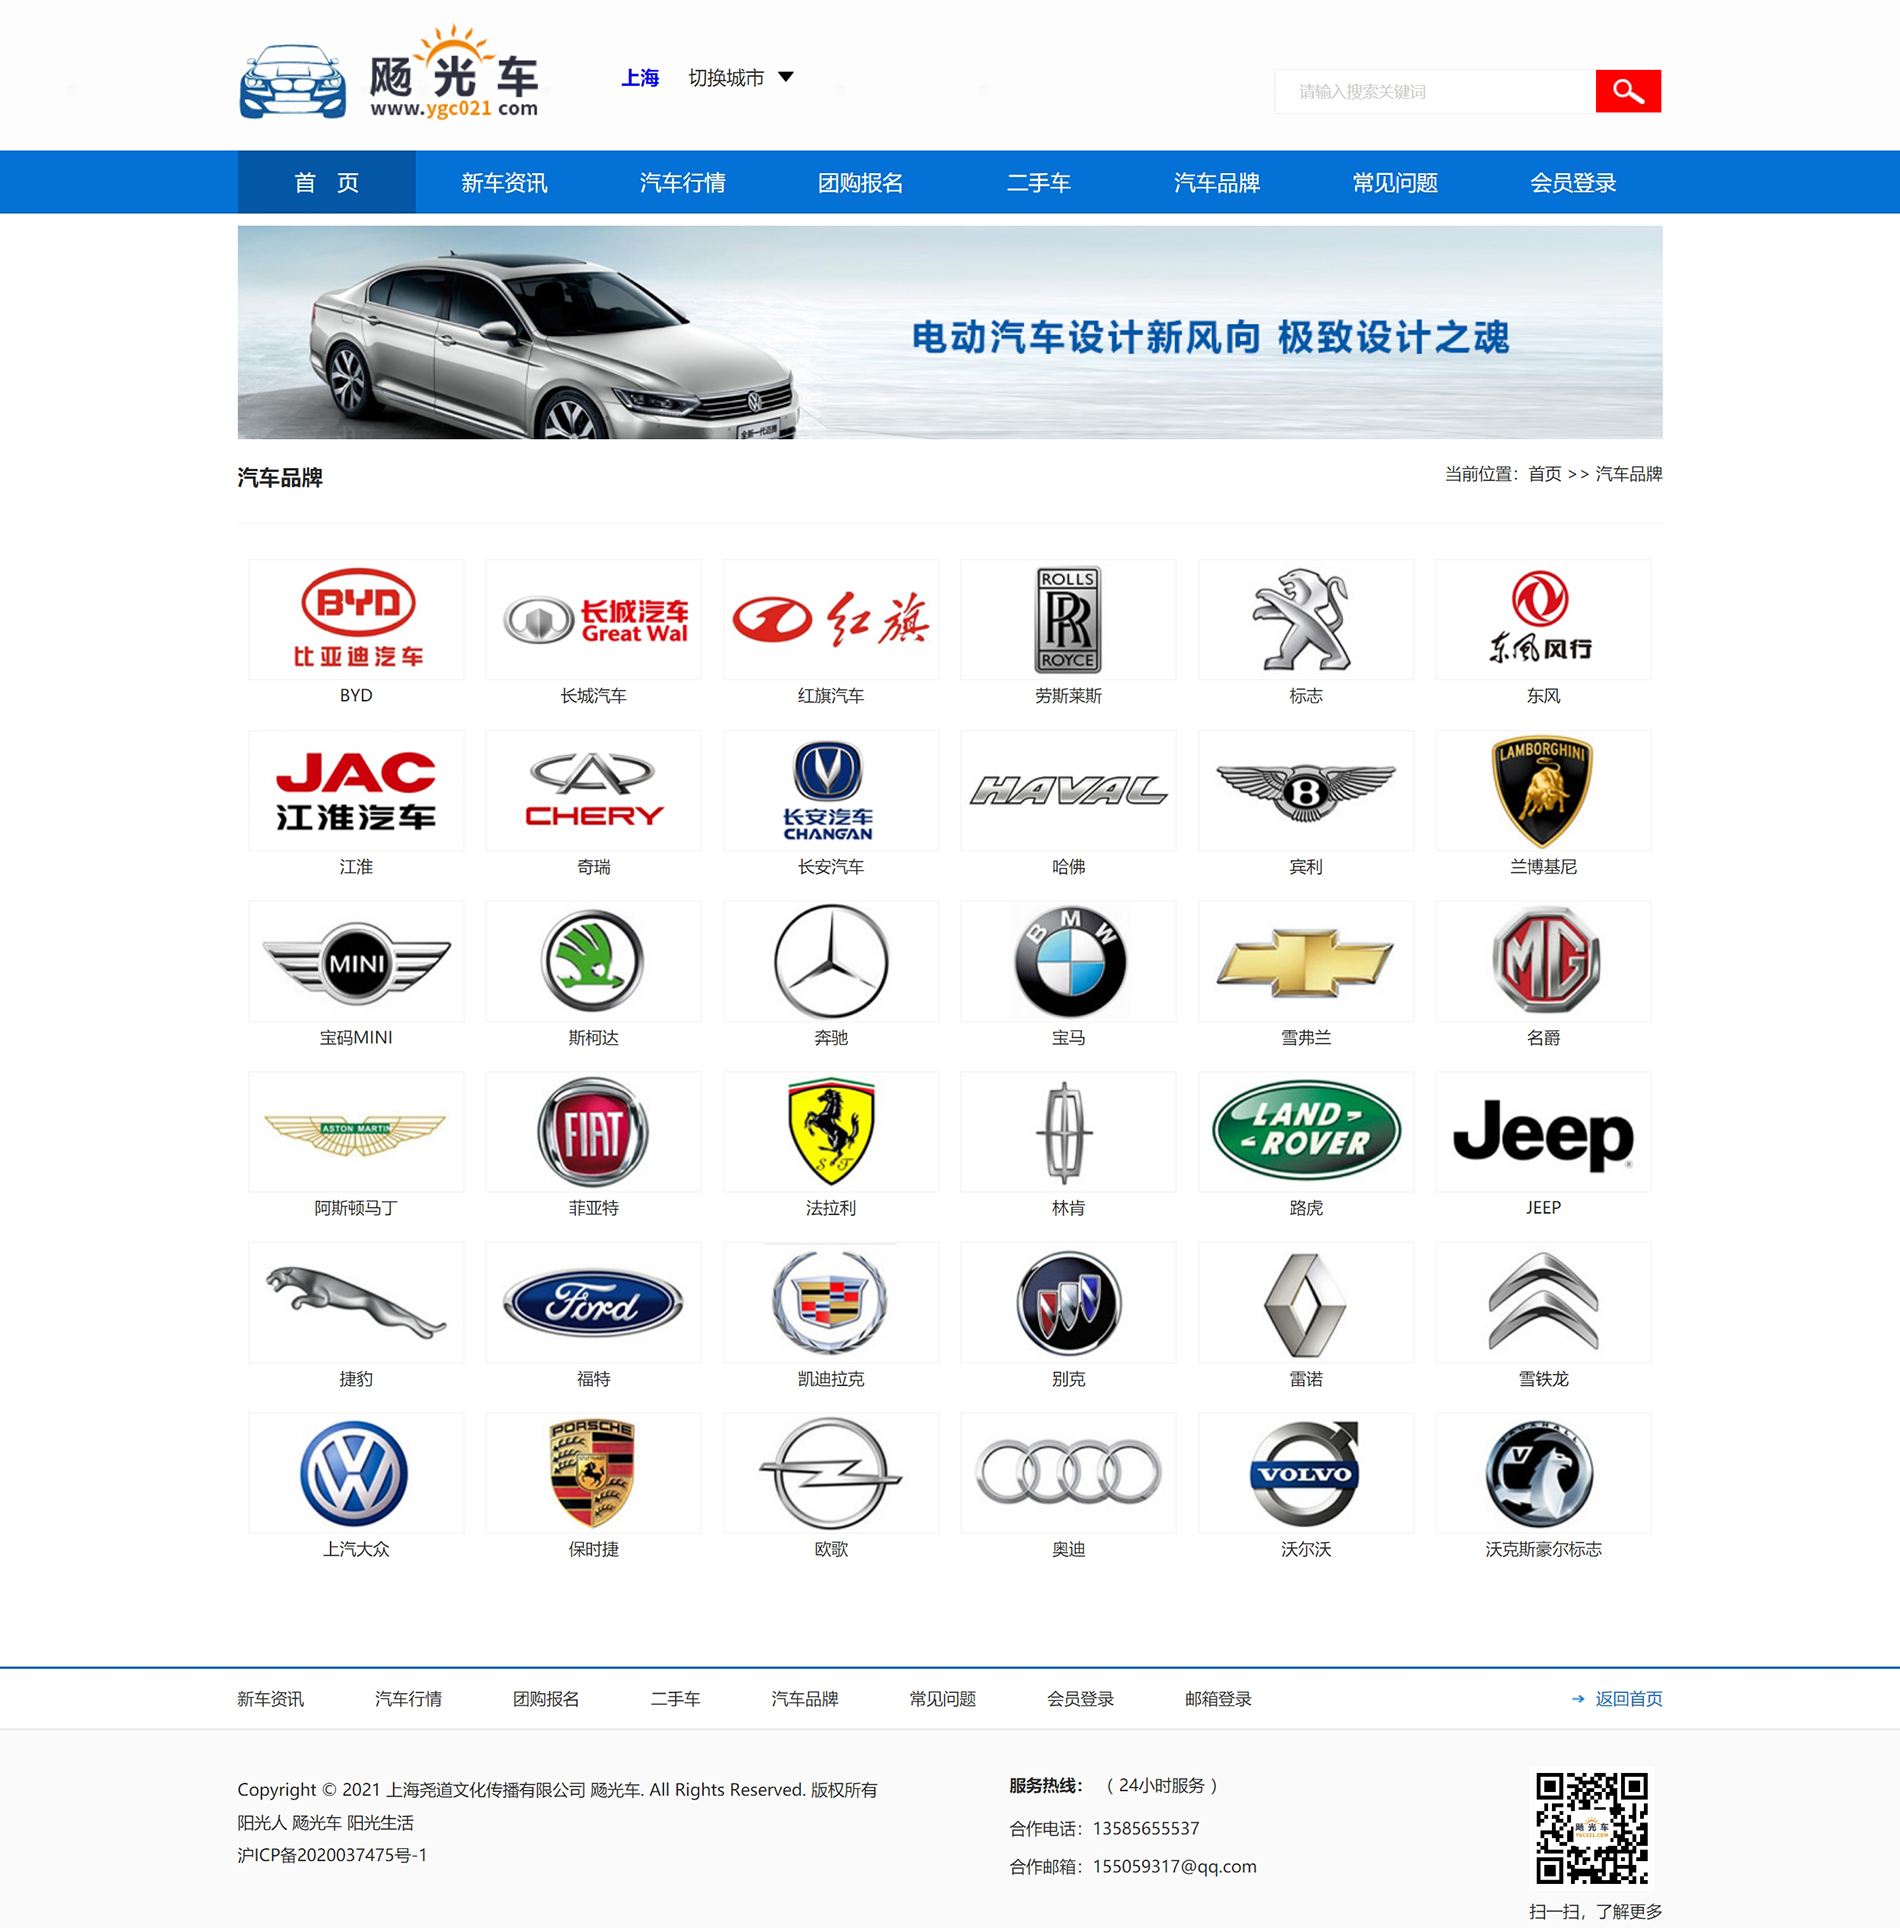Open 常见问题 in the navigation bar
Screen dimensions: 1900x1928
(1394, 182)
